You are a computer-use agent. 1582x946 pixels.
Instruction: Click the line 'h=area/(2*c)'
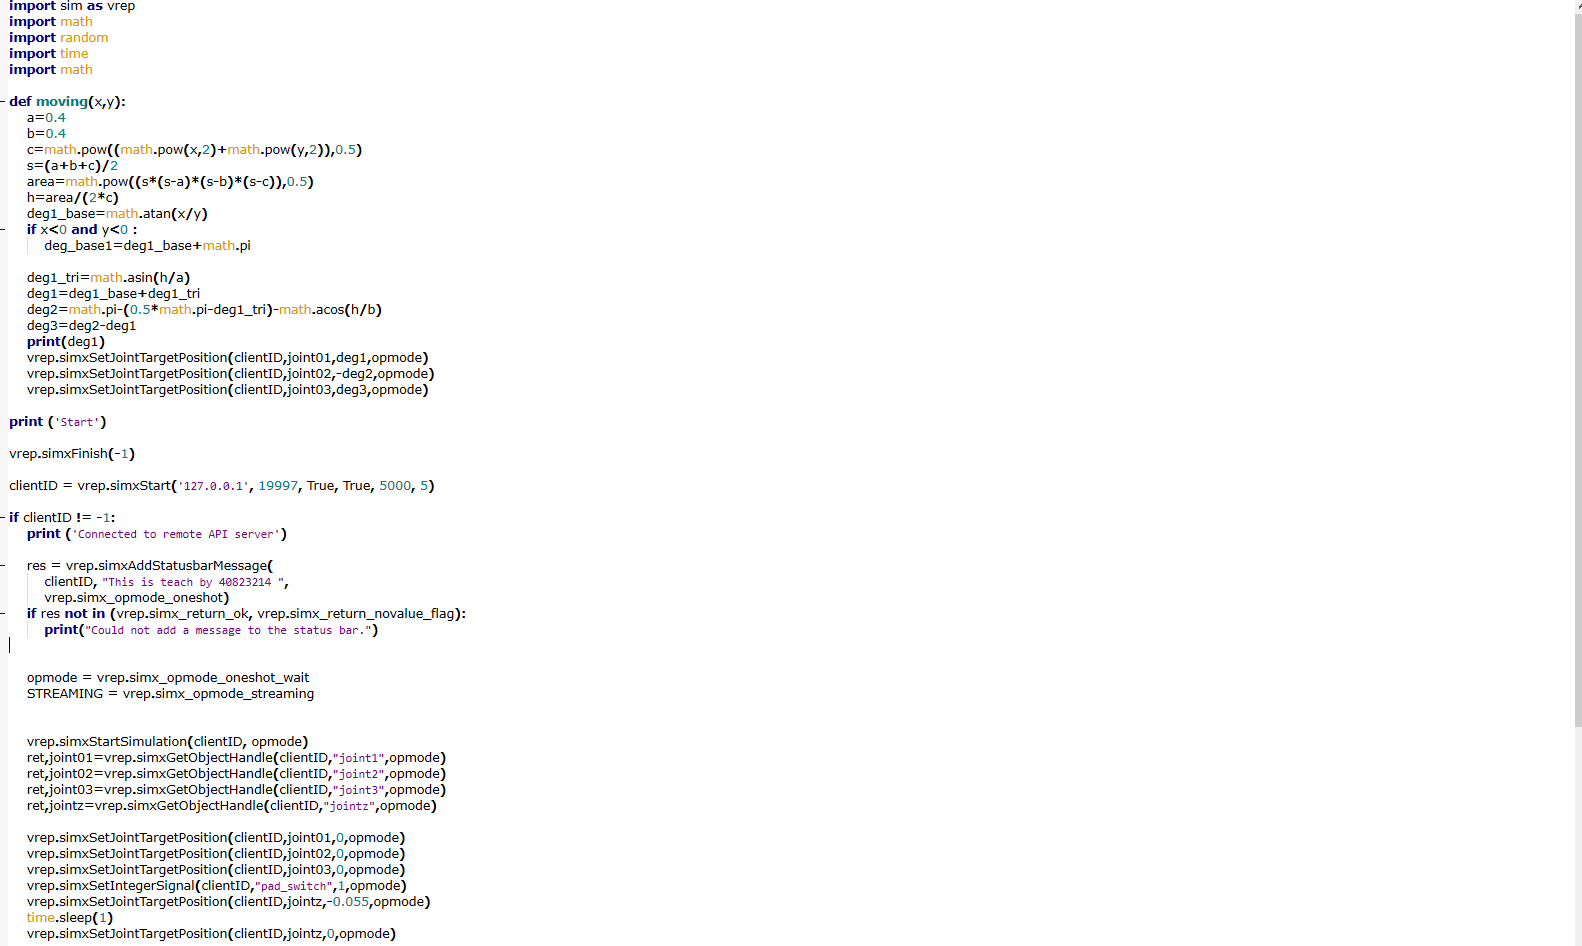tap(73, 198)
